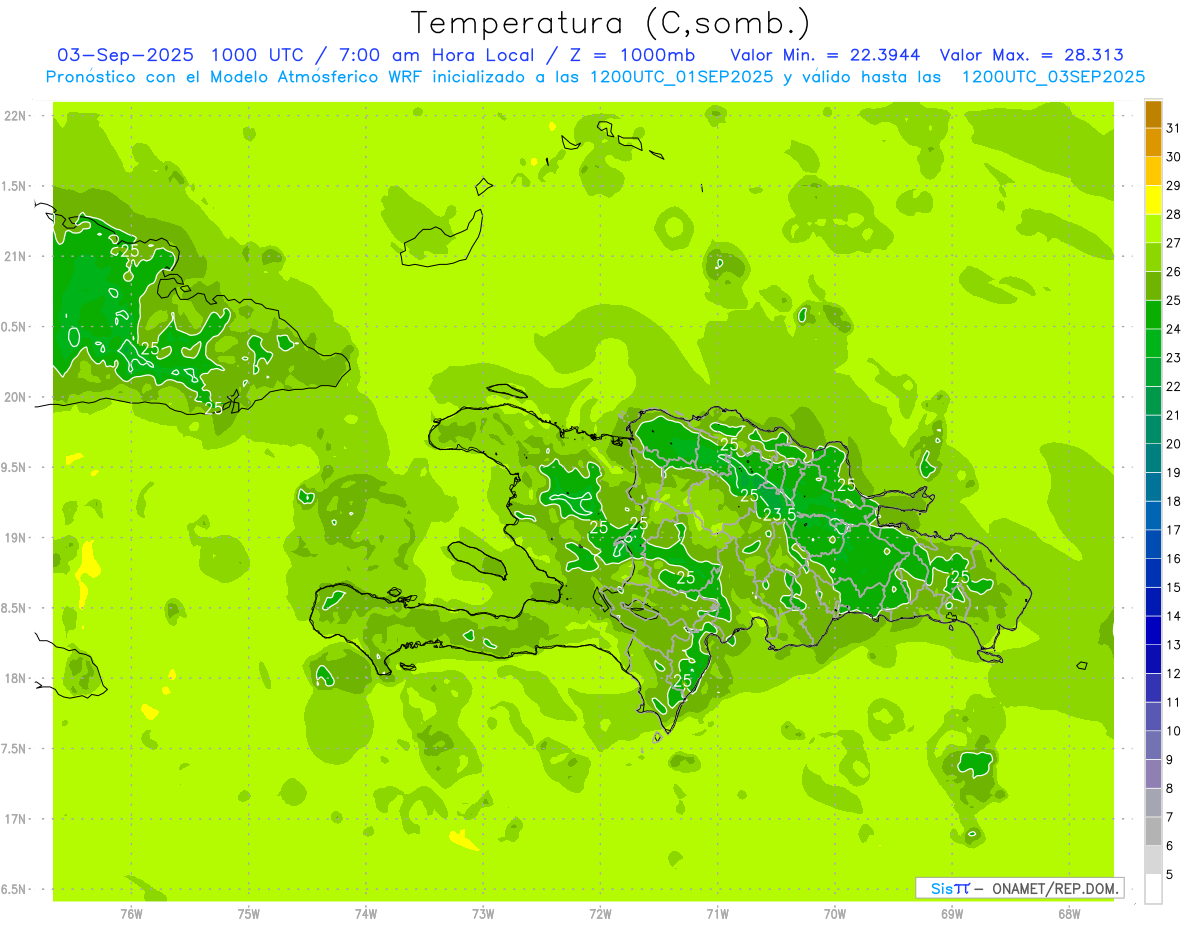Screen dimensions: 1200x927
Task: Click the '12' value on color scale
Action: 1174,673
